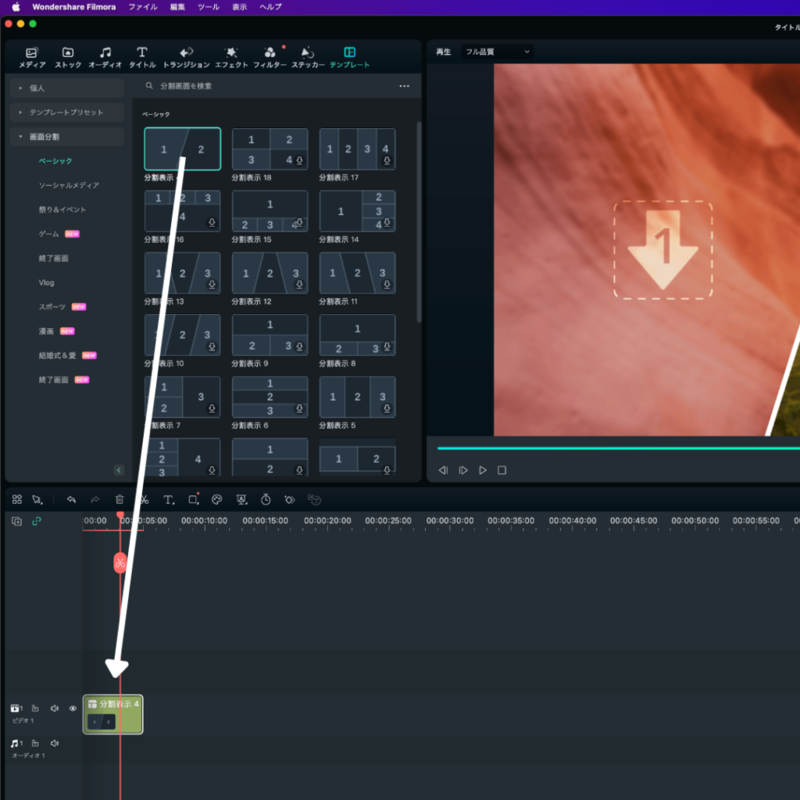Image resolution: width=800 pixels, height=800 pixels.
Task: Click the preview progress bar
Action: click(618, 448)
